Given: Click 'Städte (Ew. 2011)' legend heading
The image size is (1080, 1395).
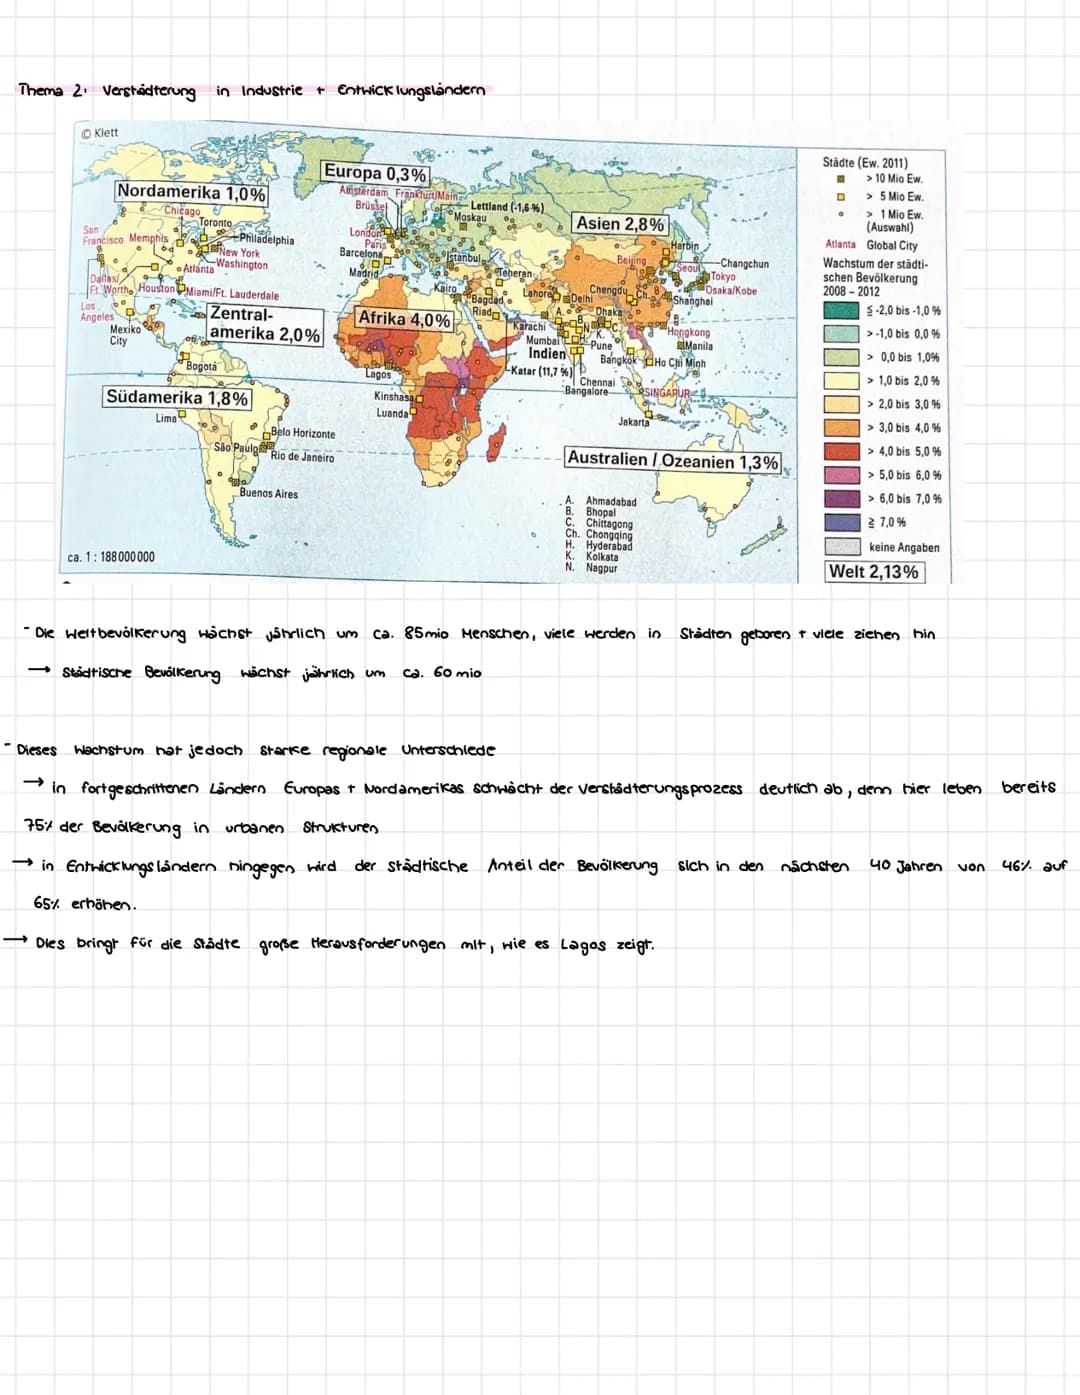Looking at the screenshot, I should 865,162.
